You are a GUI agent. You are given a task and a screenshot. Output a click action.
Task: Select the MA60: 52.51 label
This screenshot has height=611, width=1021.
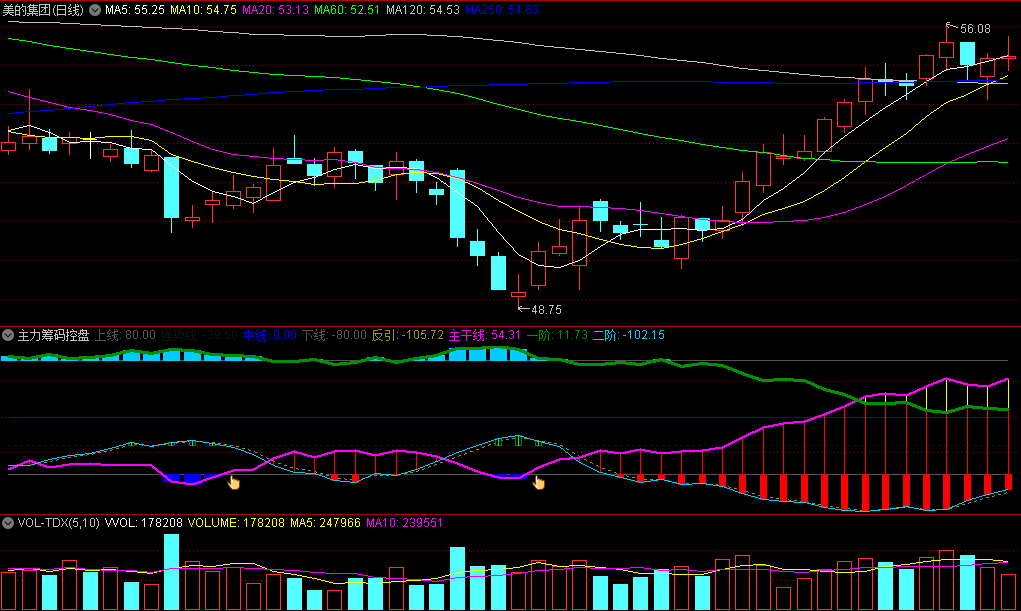pos(347,10)
